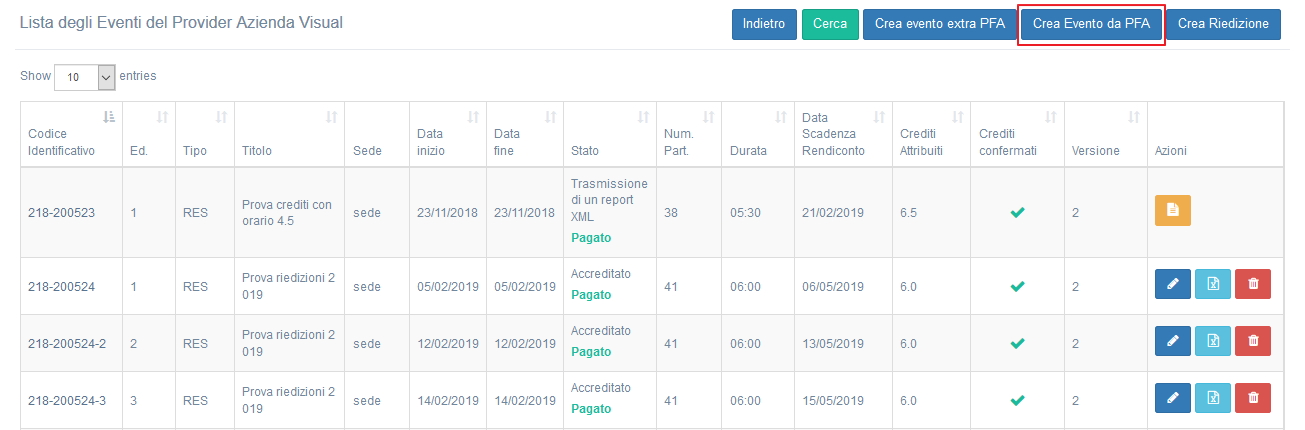Sort the table by Stato column
Screen dimensions: 1305x430
coord(607,134)
